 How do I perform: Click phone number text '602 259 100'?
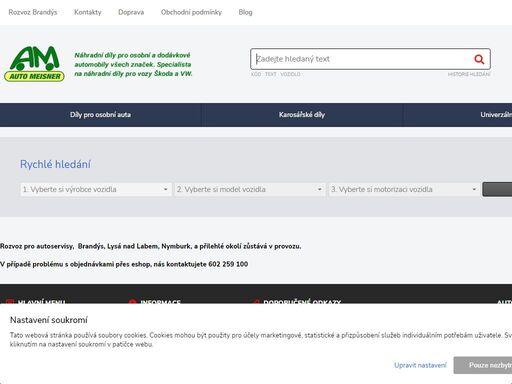(x=228, y=264)
